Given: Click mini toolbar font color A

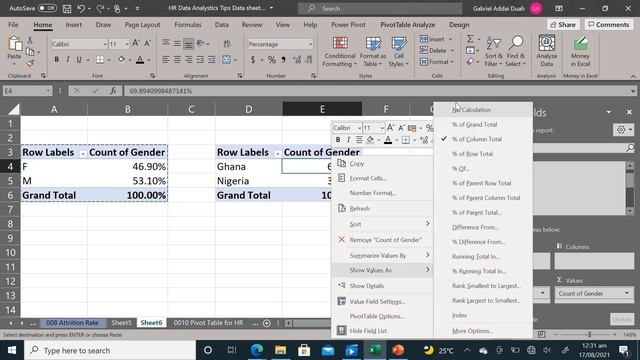Looking at the screenshot, I should click(x=388, y=140).
